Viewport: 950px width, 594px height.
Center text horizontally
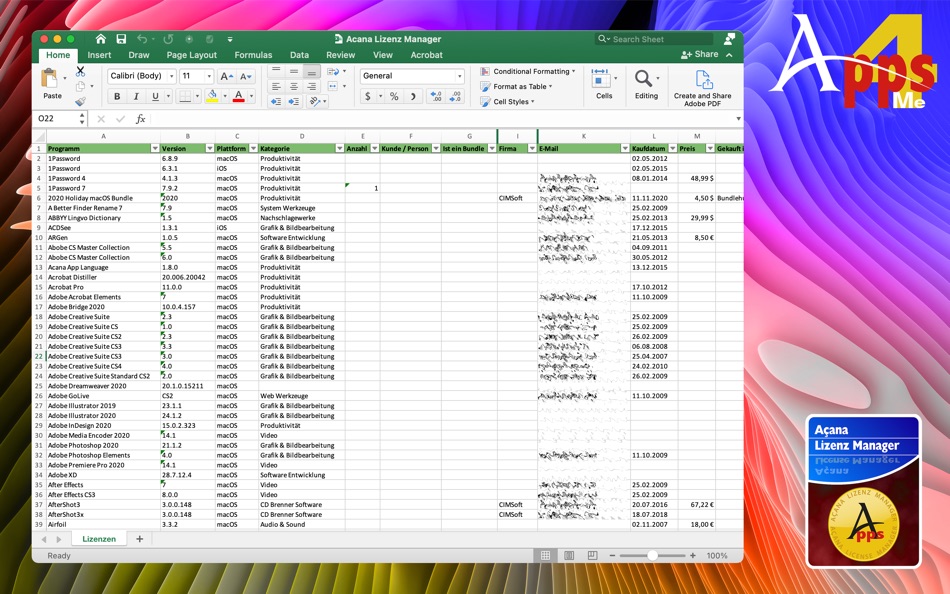tap(294, 87)
